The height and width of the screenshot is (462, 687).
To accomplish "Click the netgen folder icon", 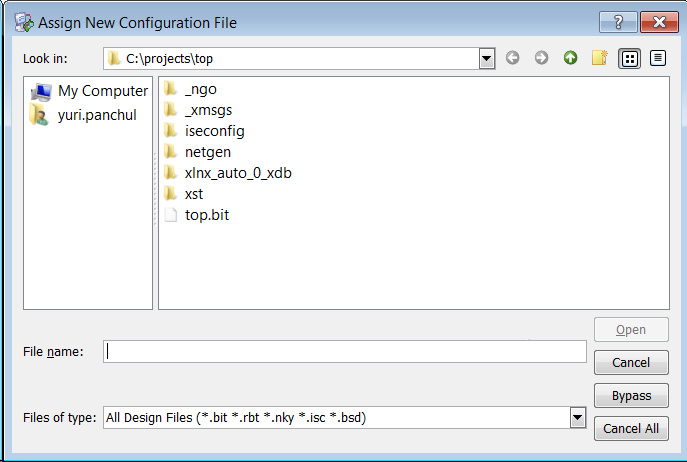I will coord(171,152).
